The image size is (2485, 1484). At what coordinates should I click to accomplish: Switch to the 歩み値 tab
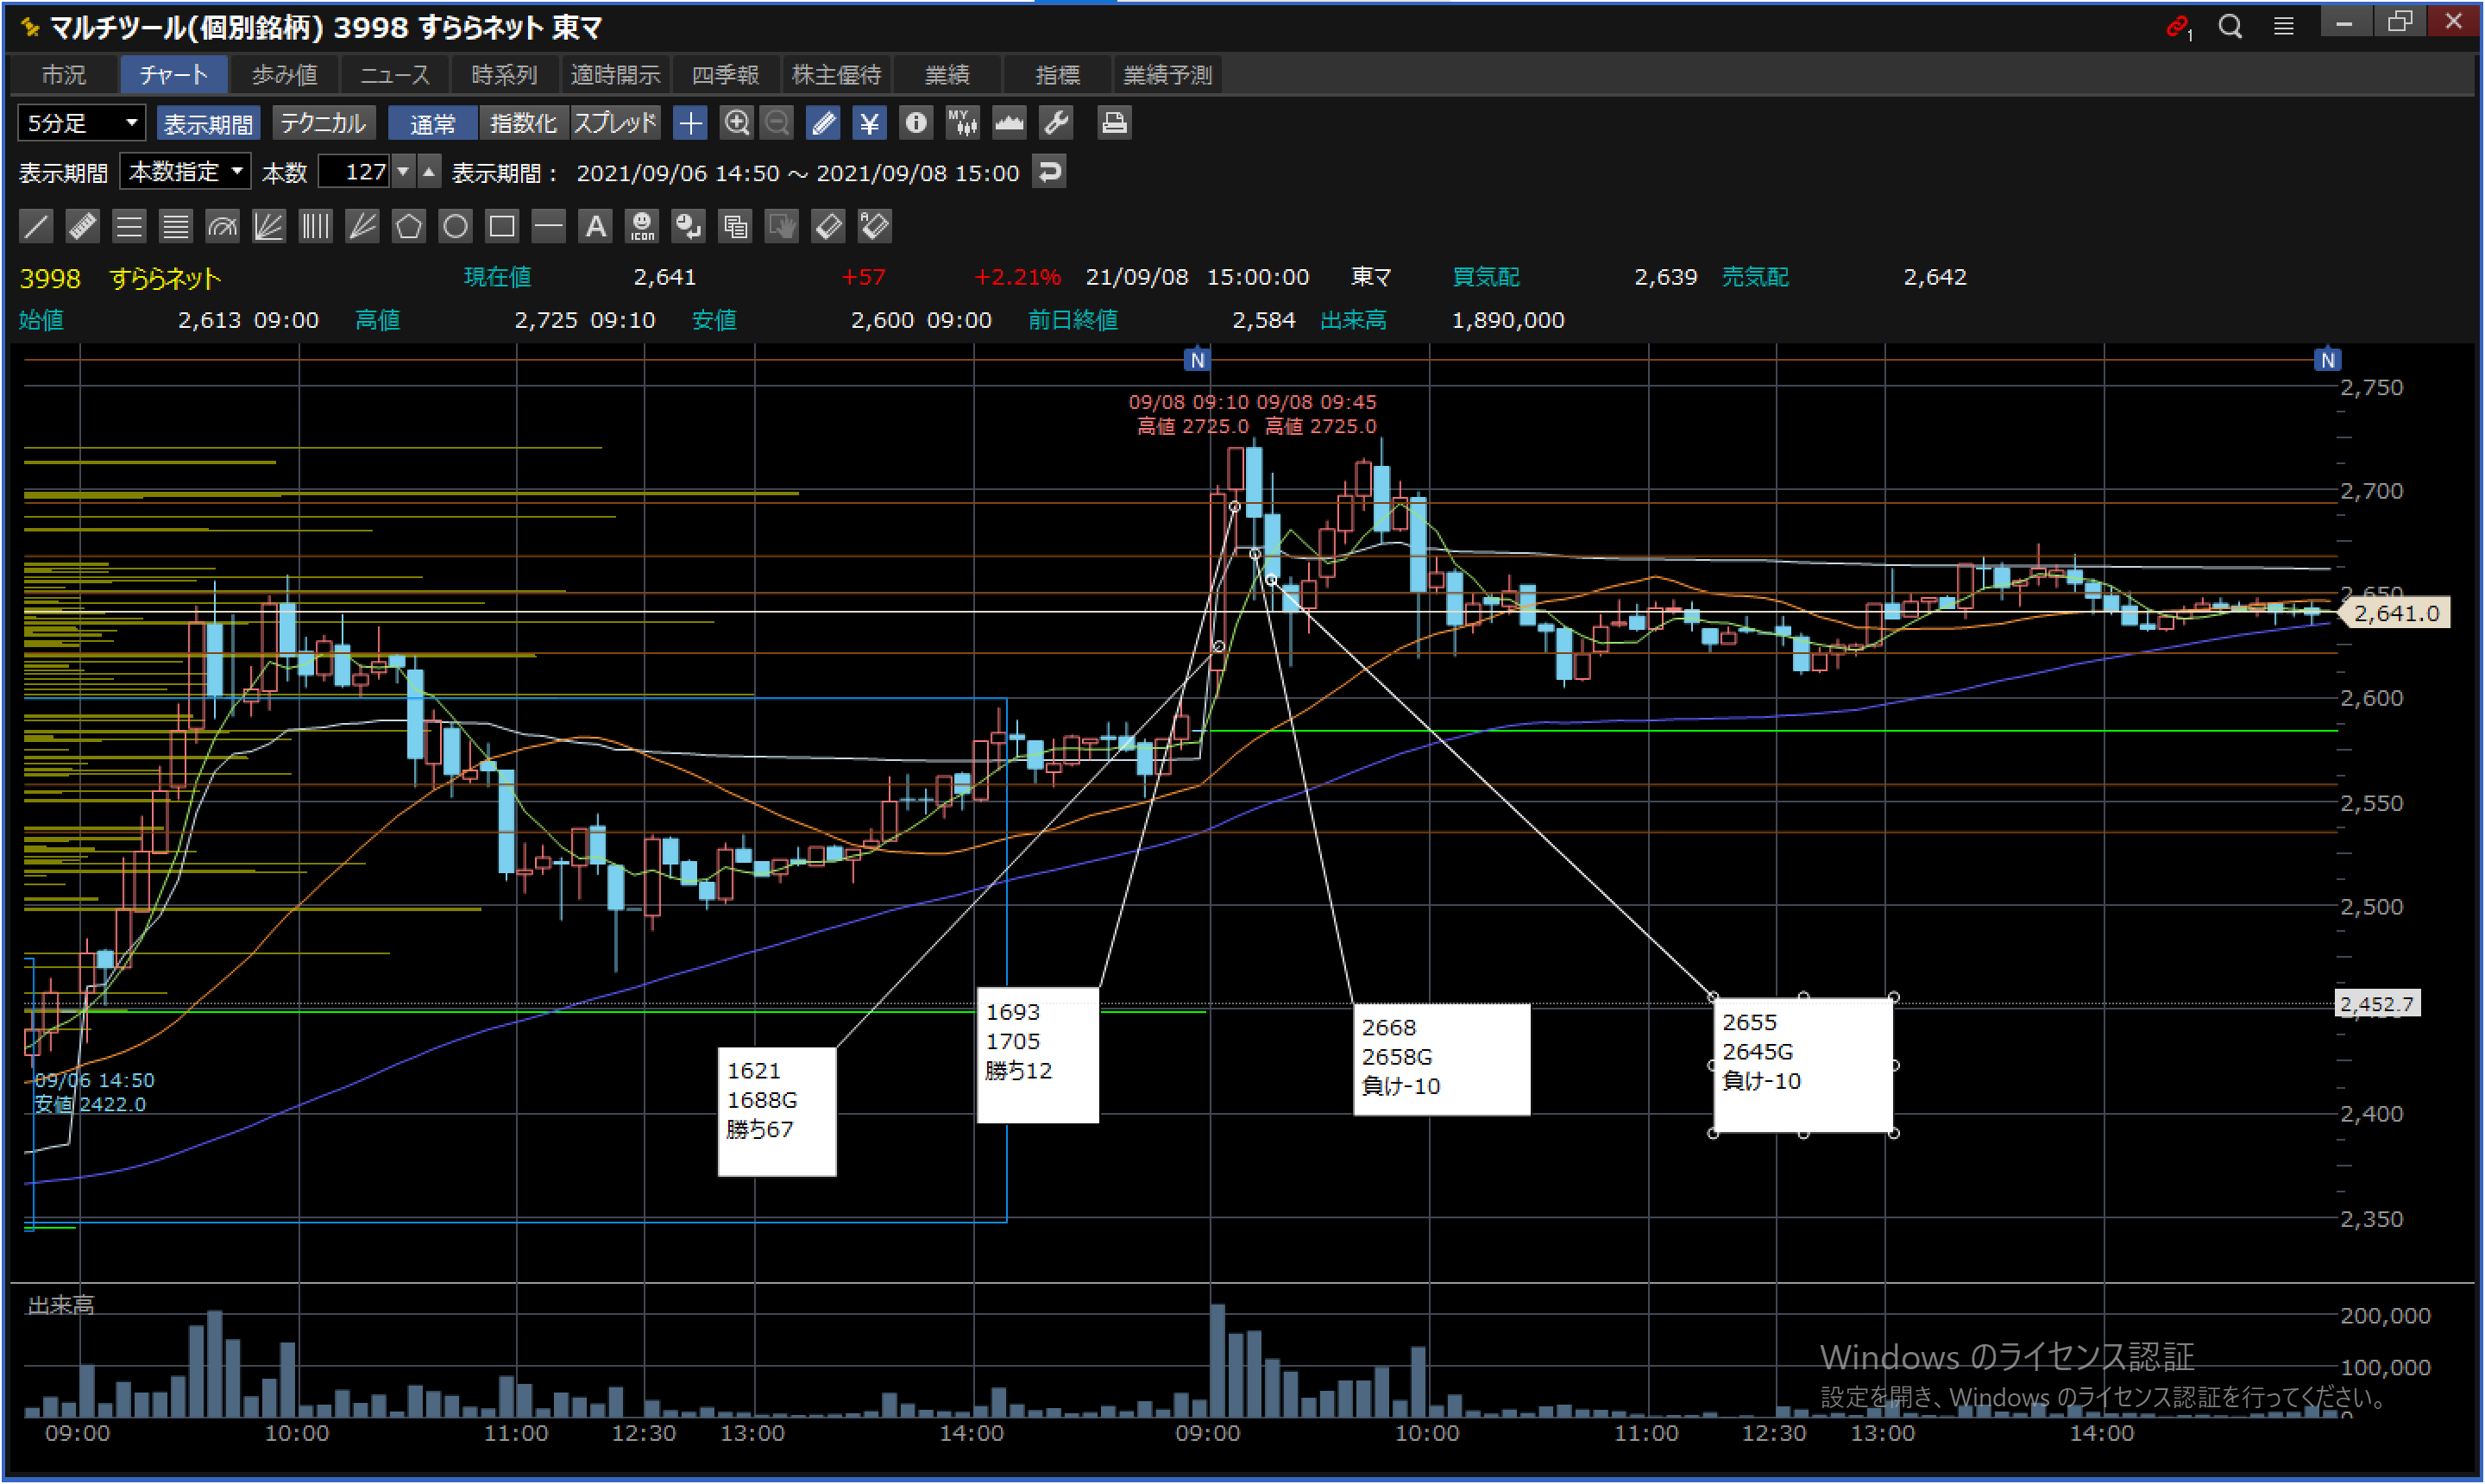tap(284, 75)
